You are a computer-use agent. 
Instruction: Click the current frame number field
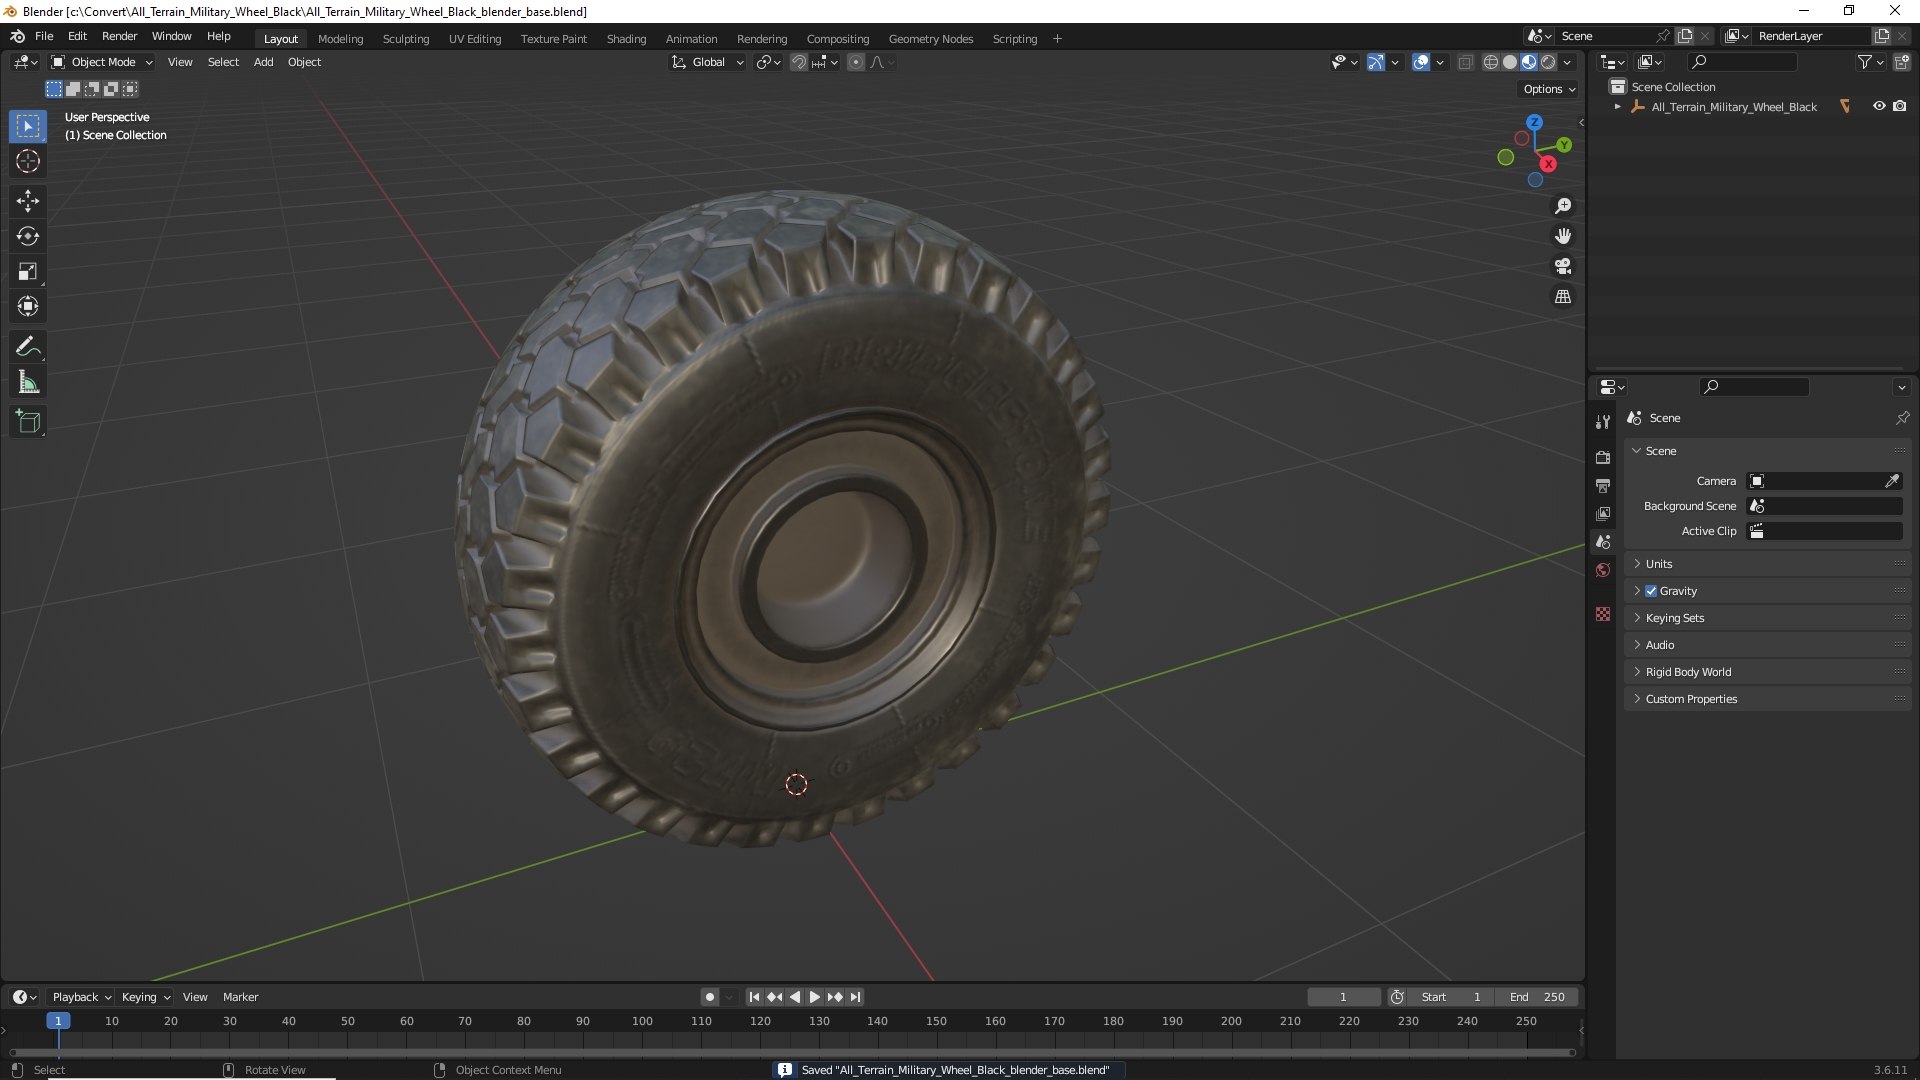(x=1343, y=997)
